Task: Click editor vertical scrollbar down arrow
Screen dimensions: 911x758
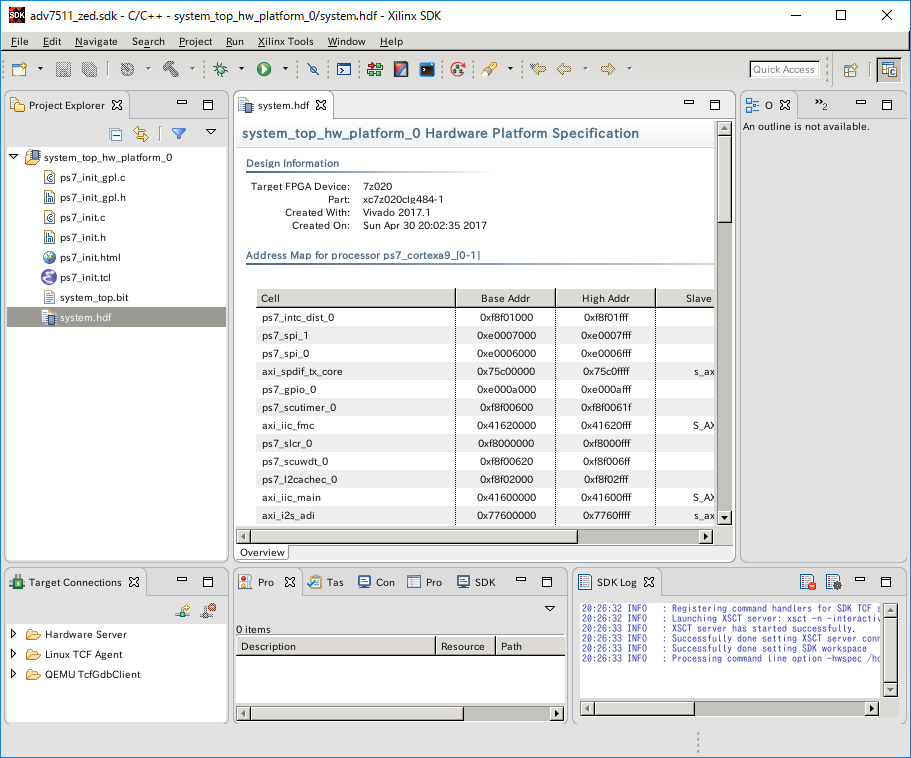Action: (724, 518)
